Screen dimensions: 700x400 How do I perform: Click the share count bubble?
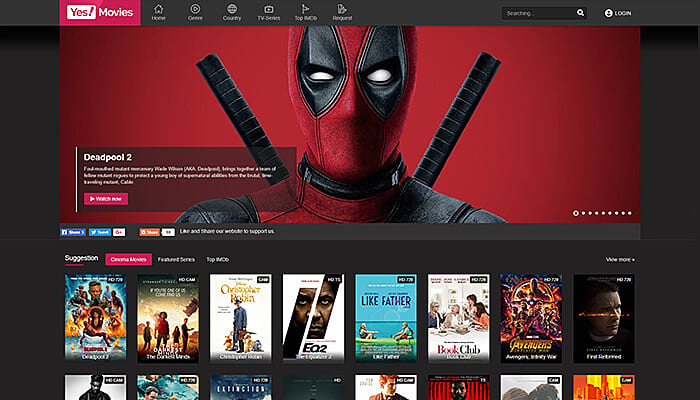(168, 232)
